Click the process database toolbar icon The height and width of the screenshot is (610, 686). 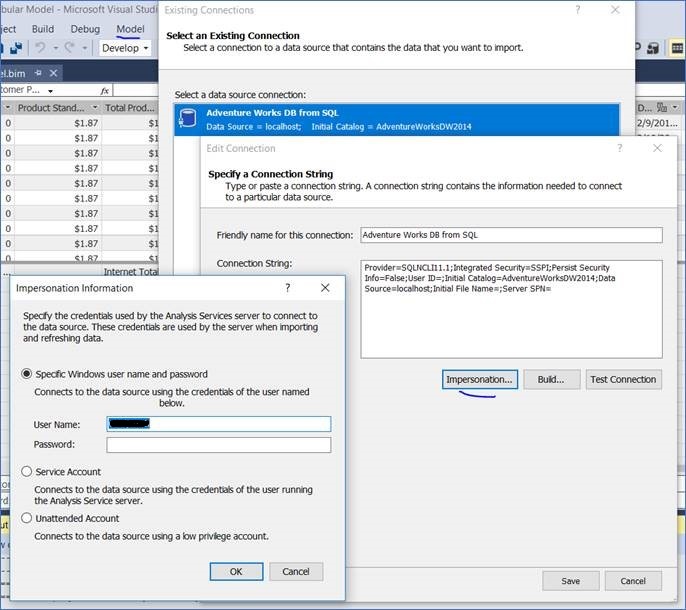[653, 48]
